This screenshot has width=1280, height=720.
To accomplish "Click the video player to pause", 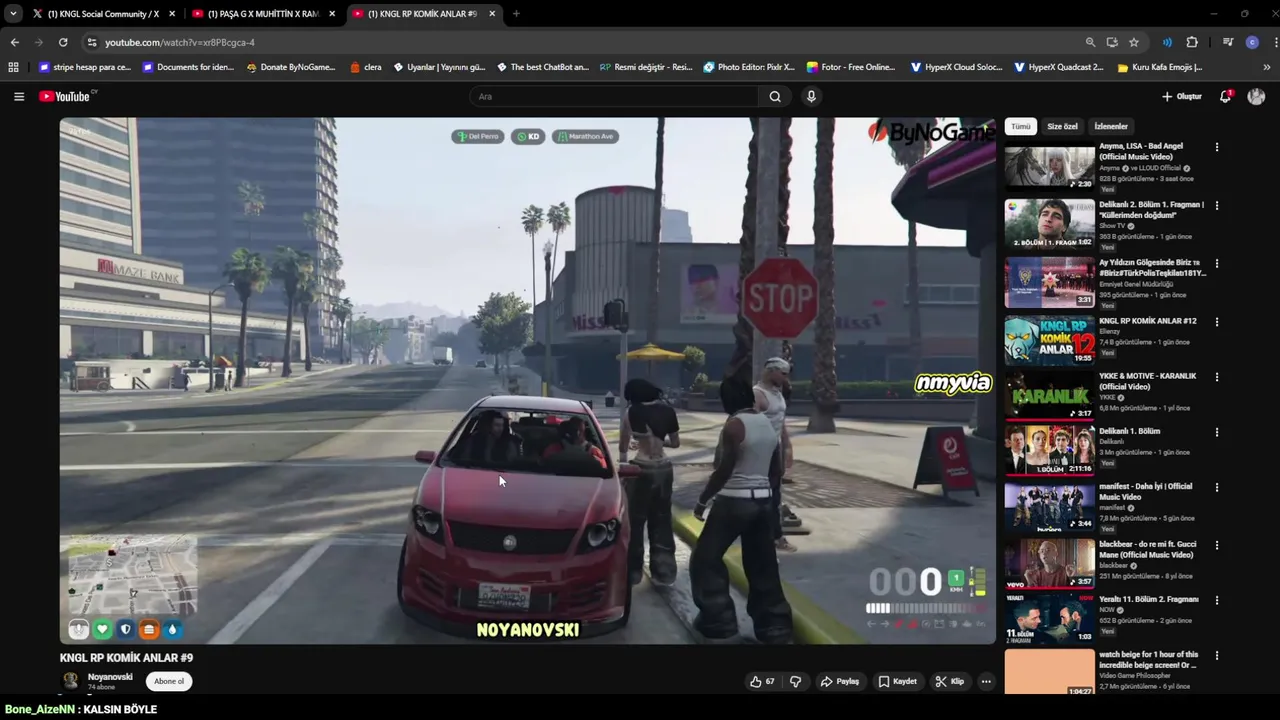I will 528,380.
